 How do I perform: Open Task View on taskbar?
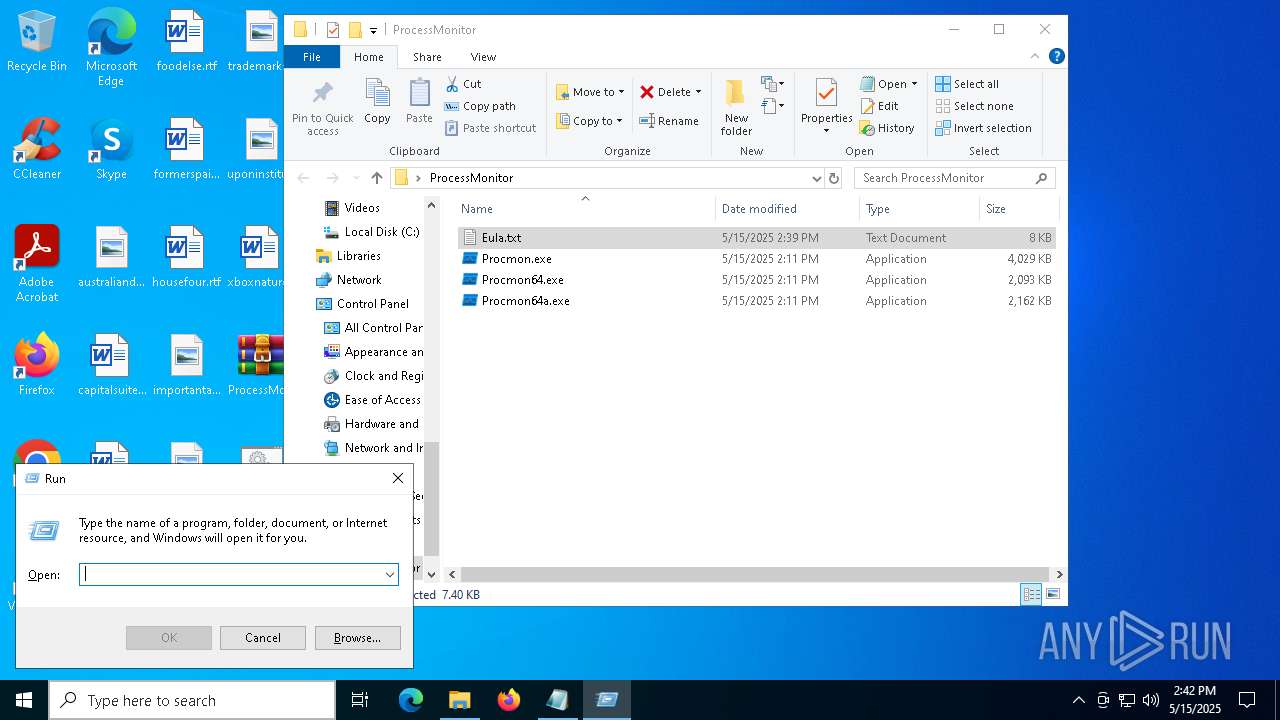360,700
